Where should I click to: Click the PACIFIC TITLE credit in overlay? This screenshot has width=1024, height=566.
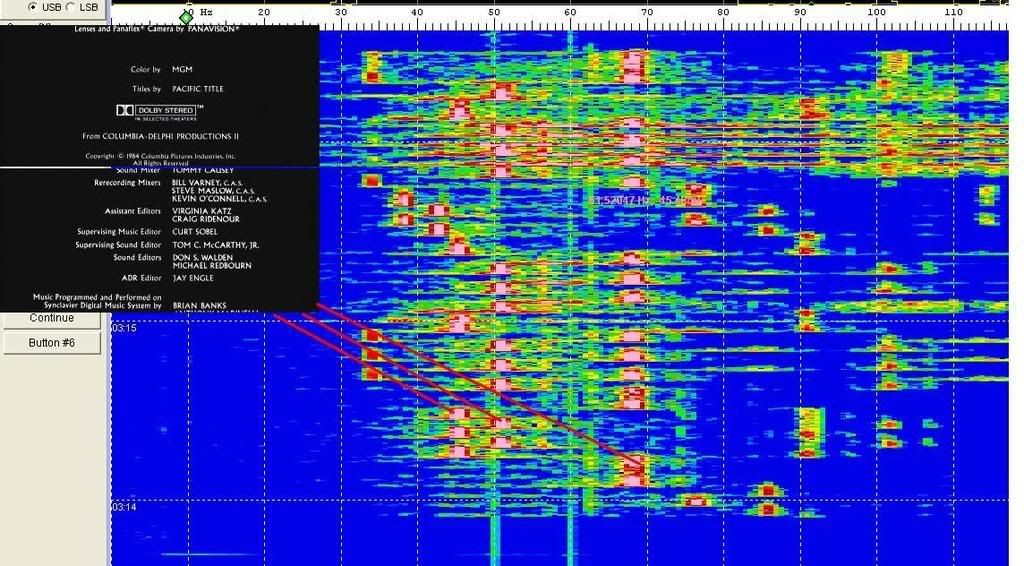198,89
